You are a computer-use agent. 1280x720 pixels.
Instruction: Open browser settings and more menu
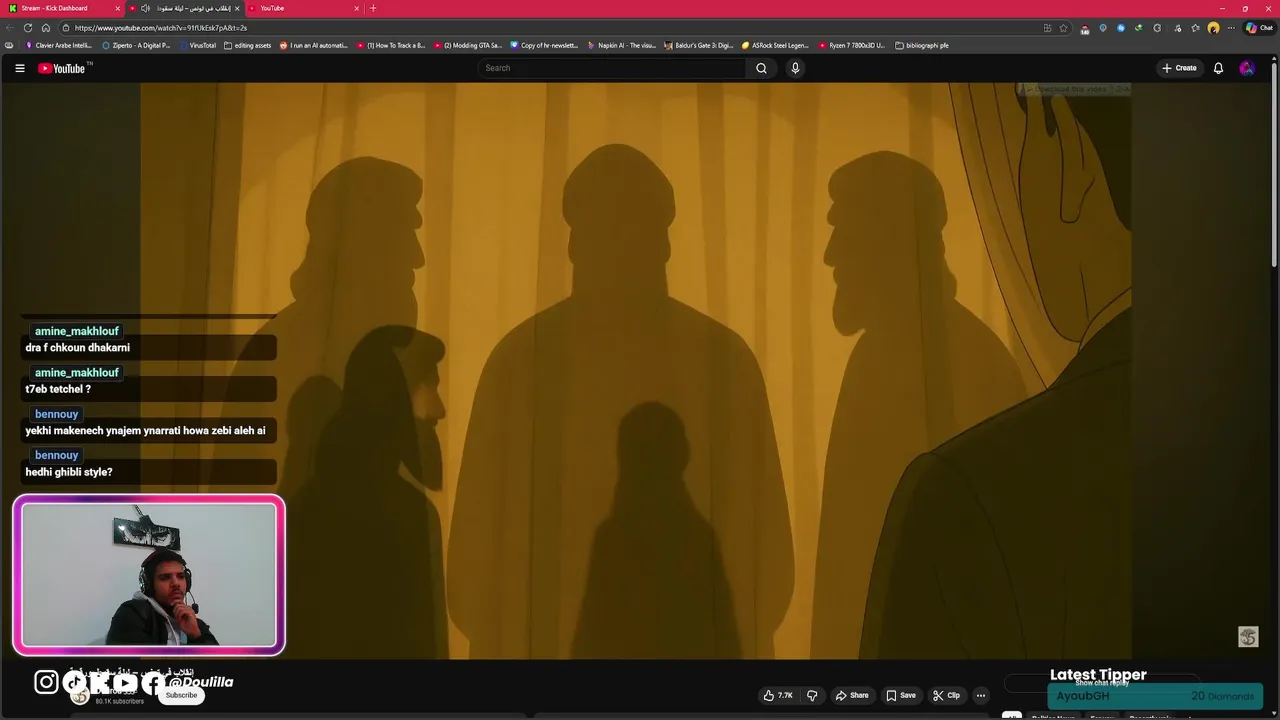tap(1231, 28)
